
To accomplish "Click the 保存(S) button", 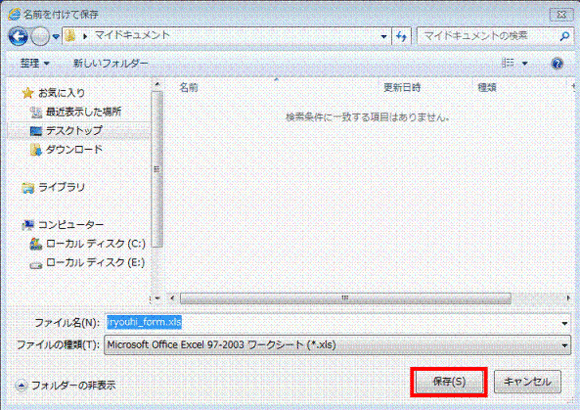I will tap(449, 382).
